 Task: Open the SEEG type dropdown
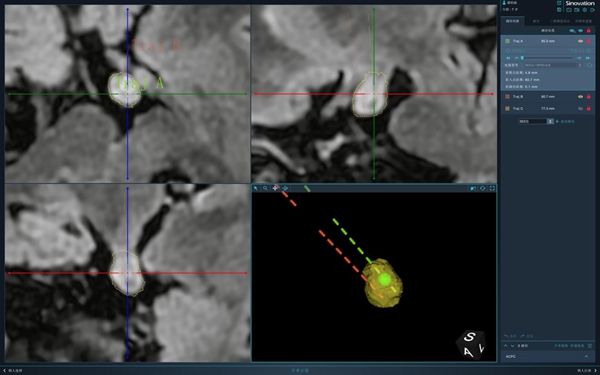pyautogui.click(x=536, y=121)
